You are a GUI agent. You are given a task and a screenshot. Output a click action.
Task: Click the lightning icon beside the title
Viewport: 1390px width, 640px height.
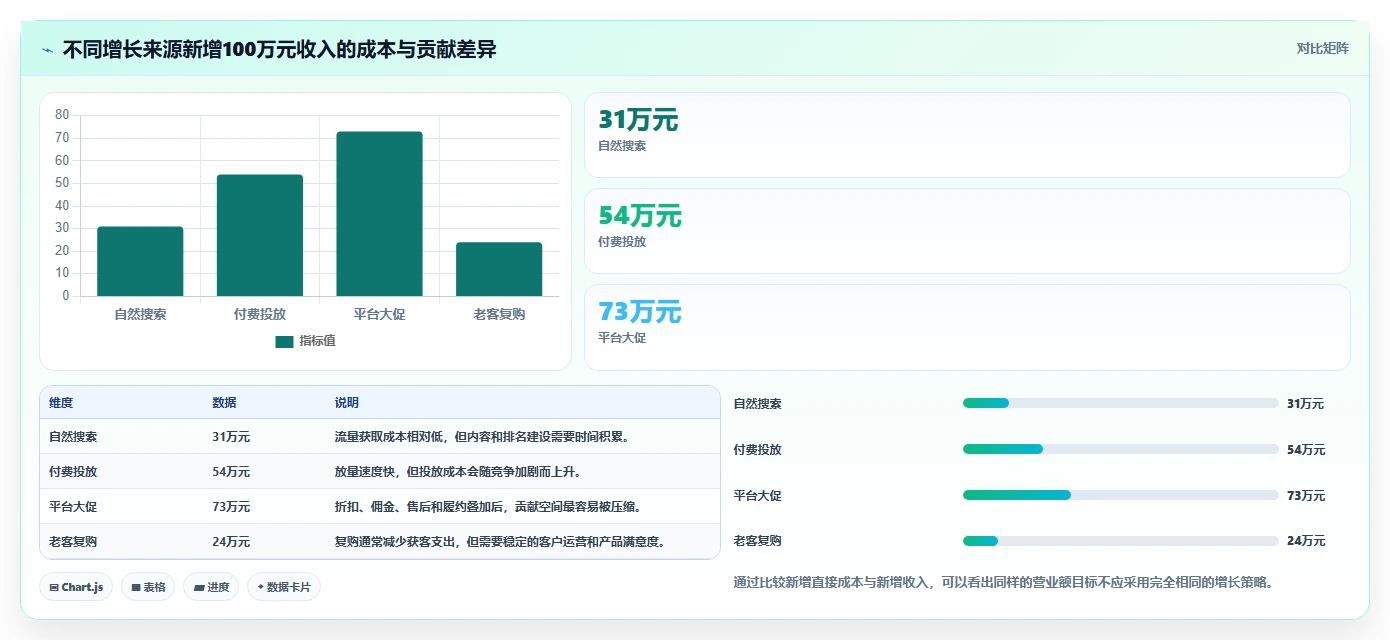coord(48,50)
